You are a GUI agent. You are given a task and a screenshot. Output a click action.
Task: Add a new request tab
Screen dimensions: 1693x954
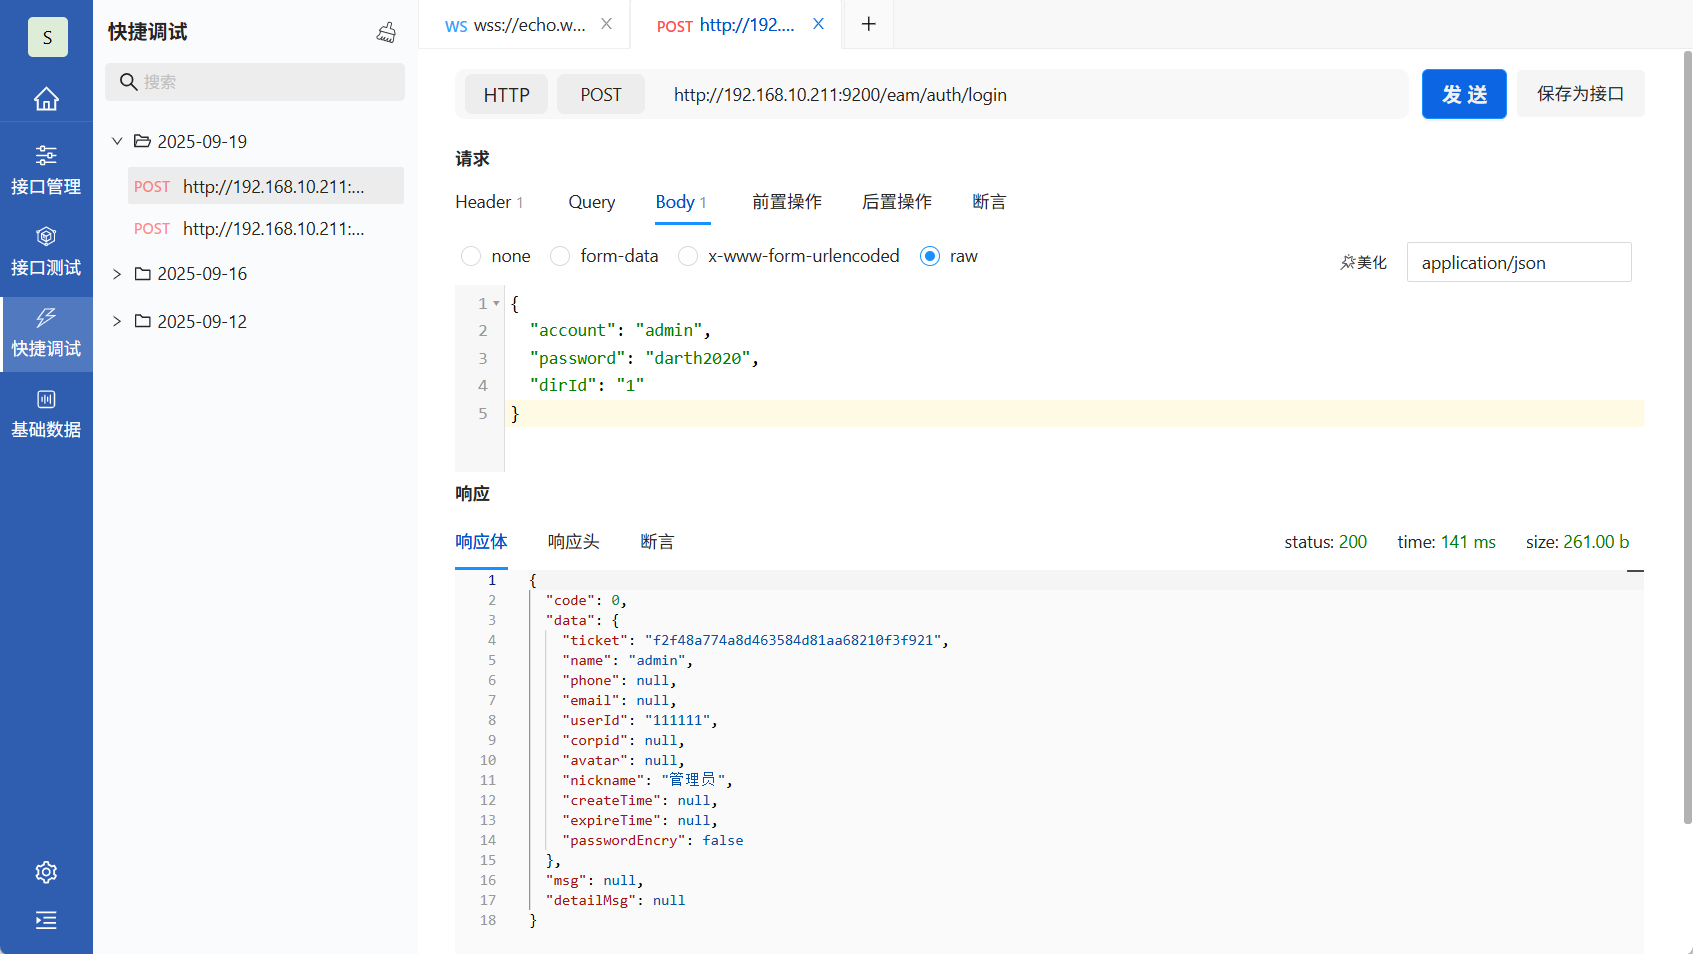pyautogui.click(x=869, y=24)
